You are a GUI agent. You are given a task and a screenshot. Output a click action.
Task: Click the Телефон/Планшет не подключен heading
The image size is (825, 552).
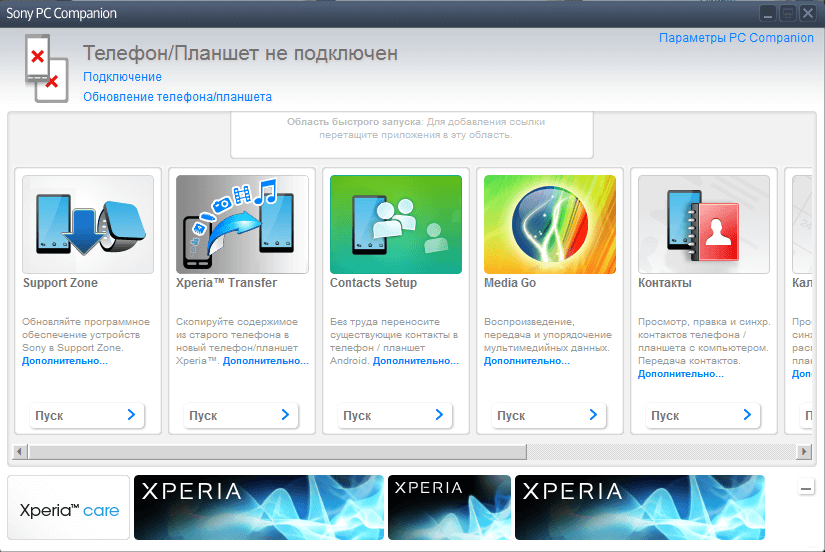(x=240, y=54)
